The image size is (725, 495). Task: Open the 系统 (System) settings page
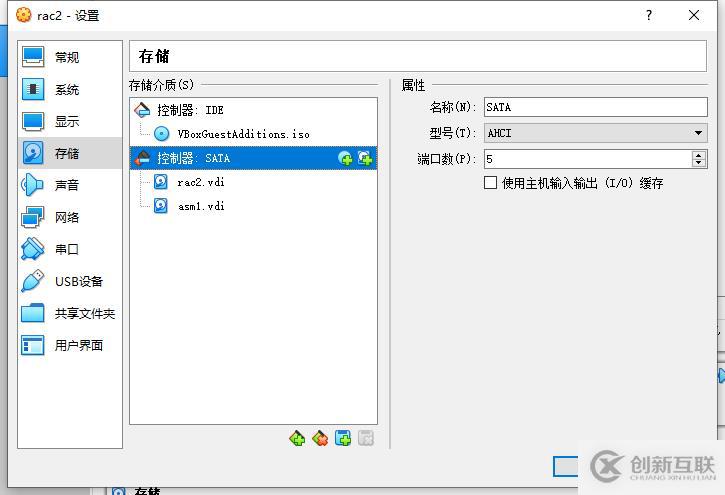coord(70,89)
